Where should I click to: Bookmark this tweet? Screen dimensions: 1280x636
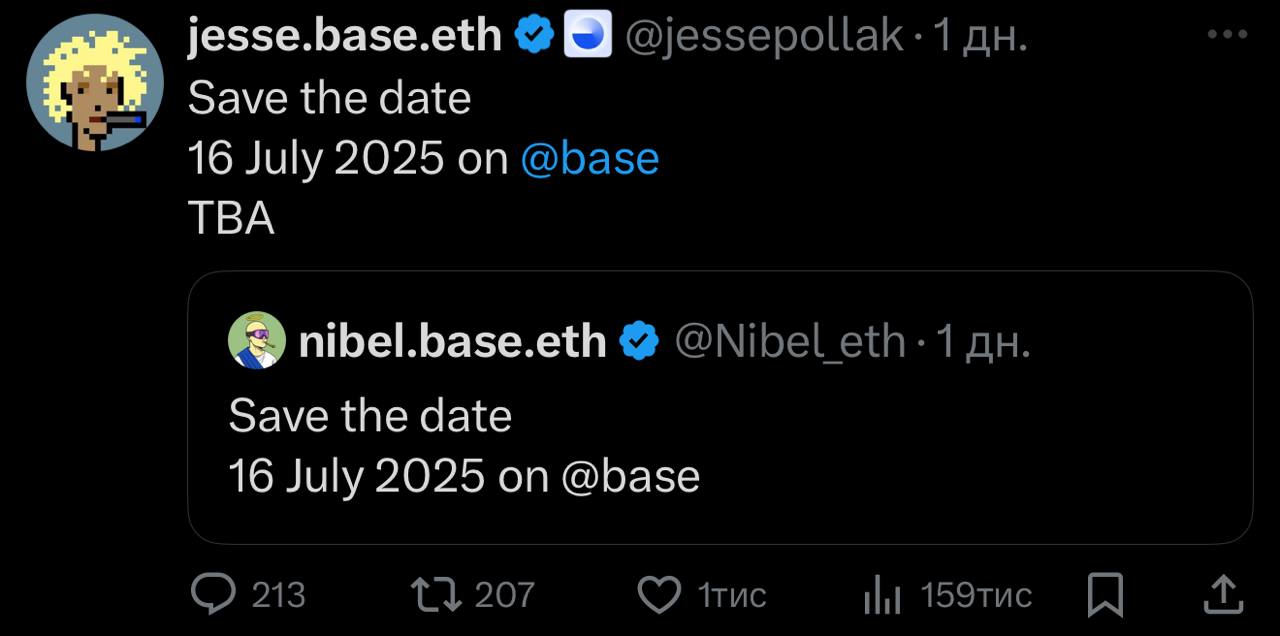click(x=1105, y=596)
